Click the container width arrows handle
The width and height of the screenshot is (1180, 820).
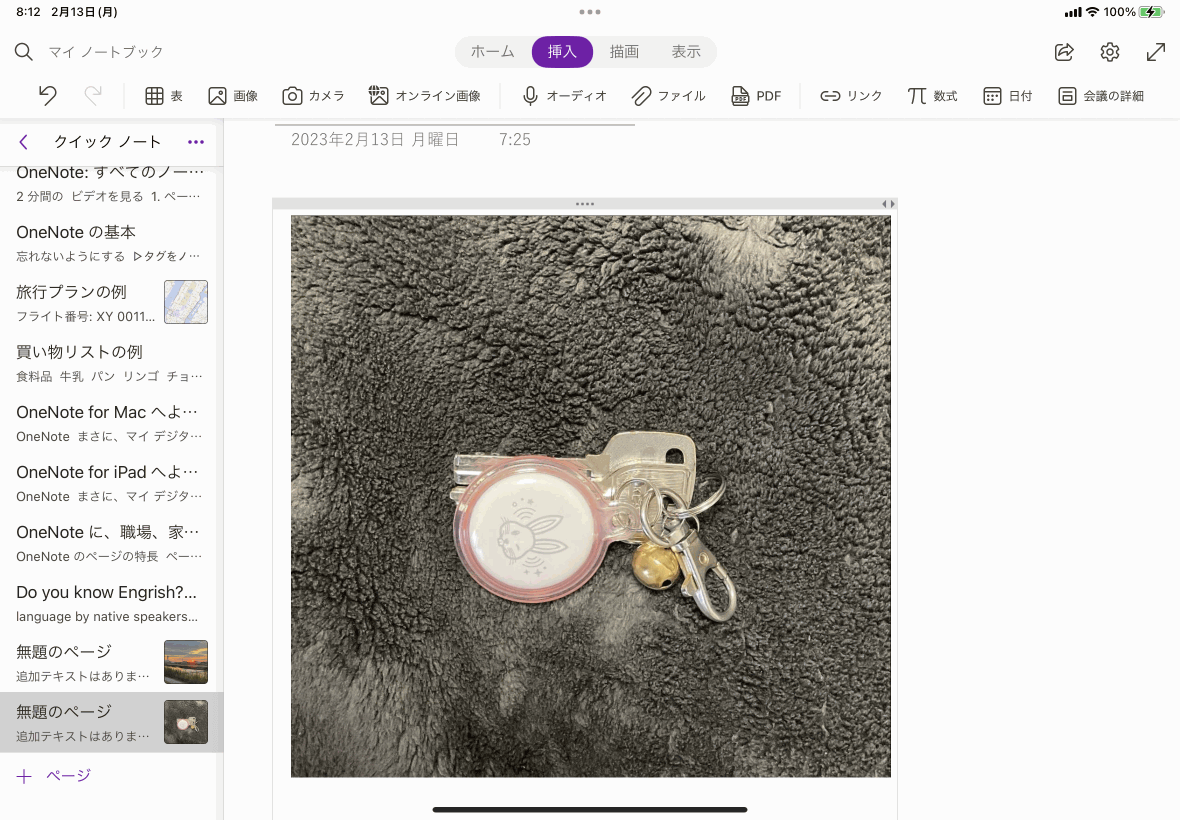click(889, 204)
